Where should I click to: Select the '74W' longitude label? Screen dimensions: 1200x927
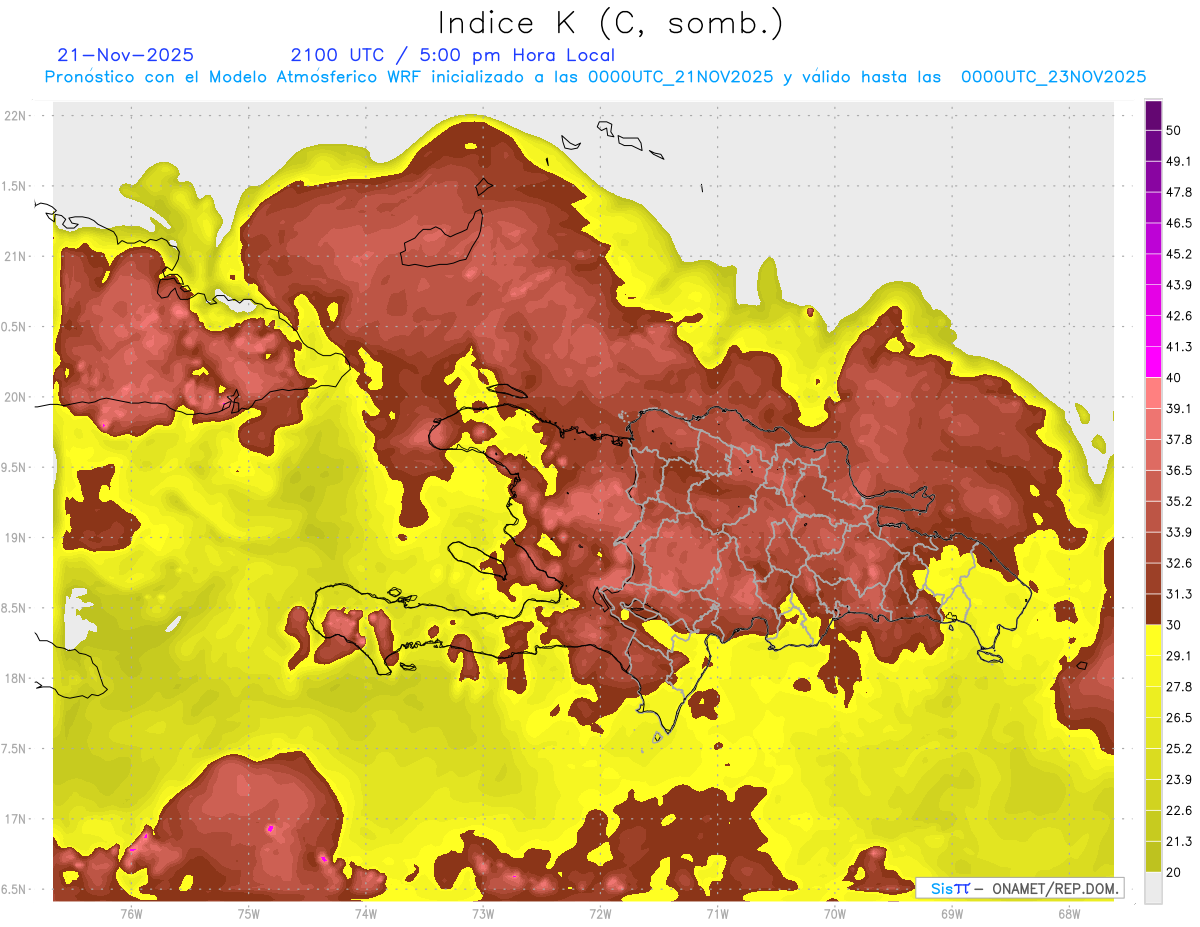pyautogui.click(x=365, y=913)
